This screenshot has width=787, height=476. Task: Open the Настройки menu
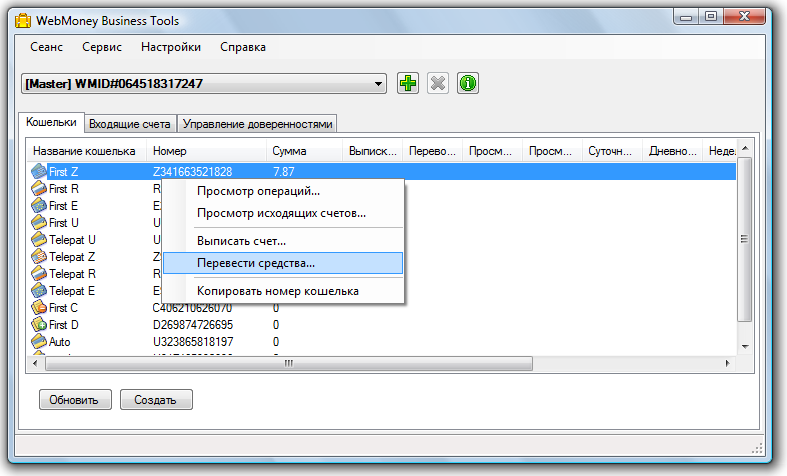[171, 47]
